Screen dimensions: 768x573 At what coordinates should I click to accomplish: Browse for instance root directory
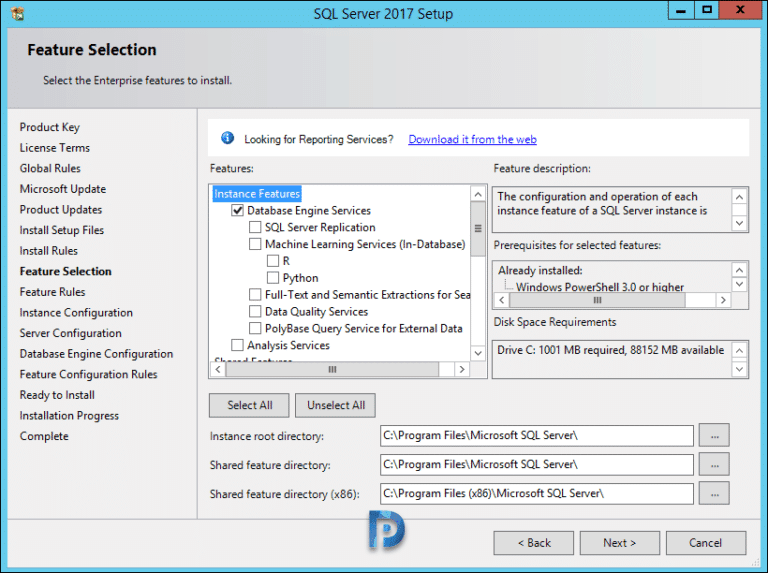pos(715,435)
